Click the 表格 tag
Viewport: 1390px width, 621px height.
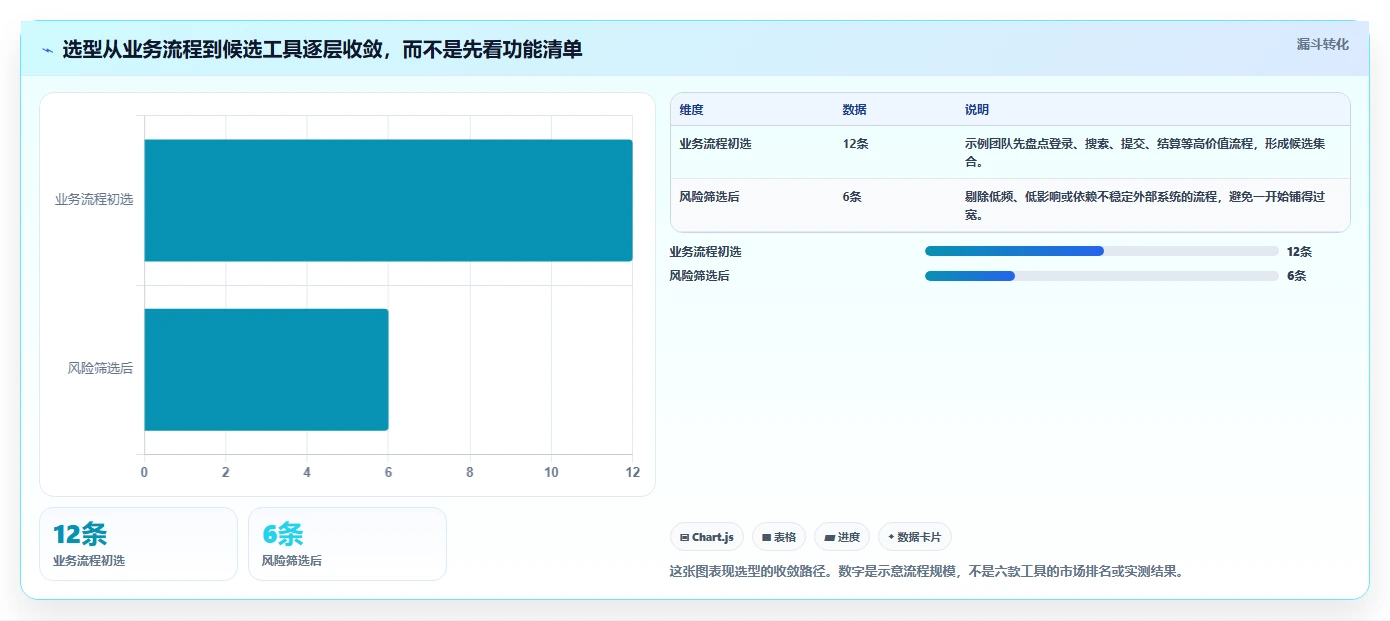click(x=779, y=537)
